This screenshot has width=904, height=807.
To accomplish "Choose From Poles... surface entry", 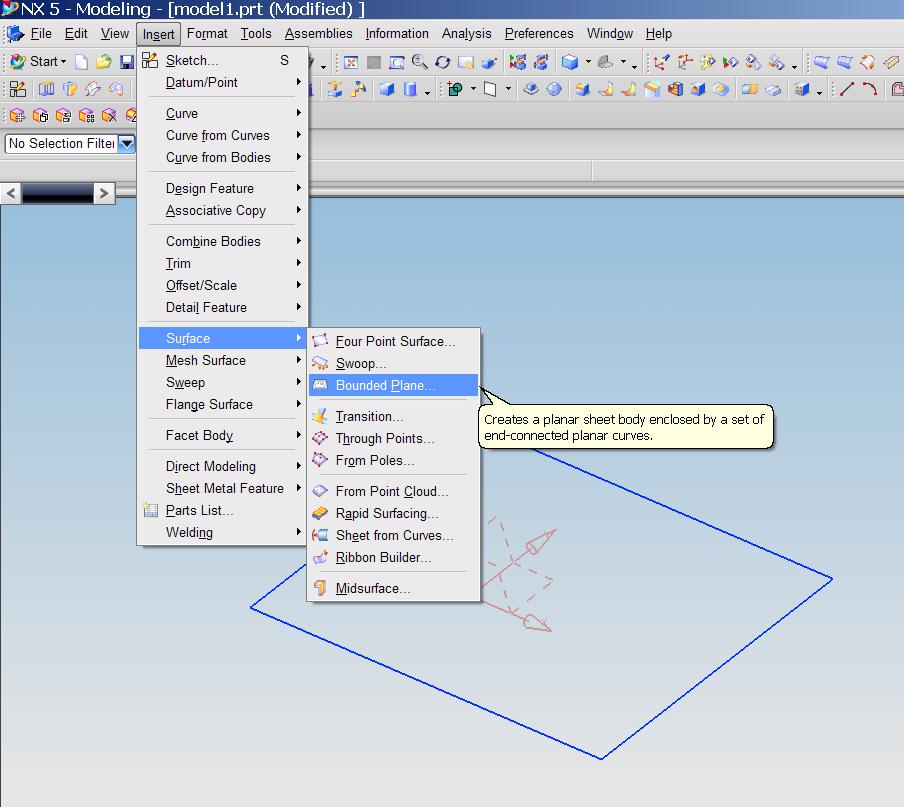I will coord(393,461).
